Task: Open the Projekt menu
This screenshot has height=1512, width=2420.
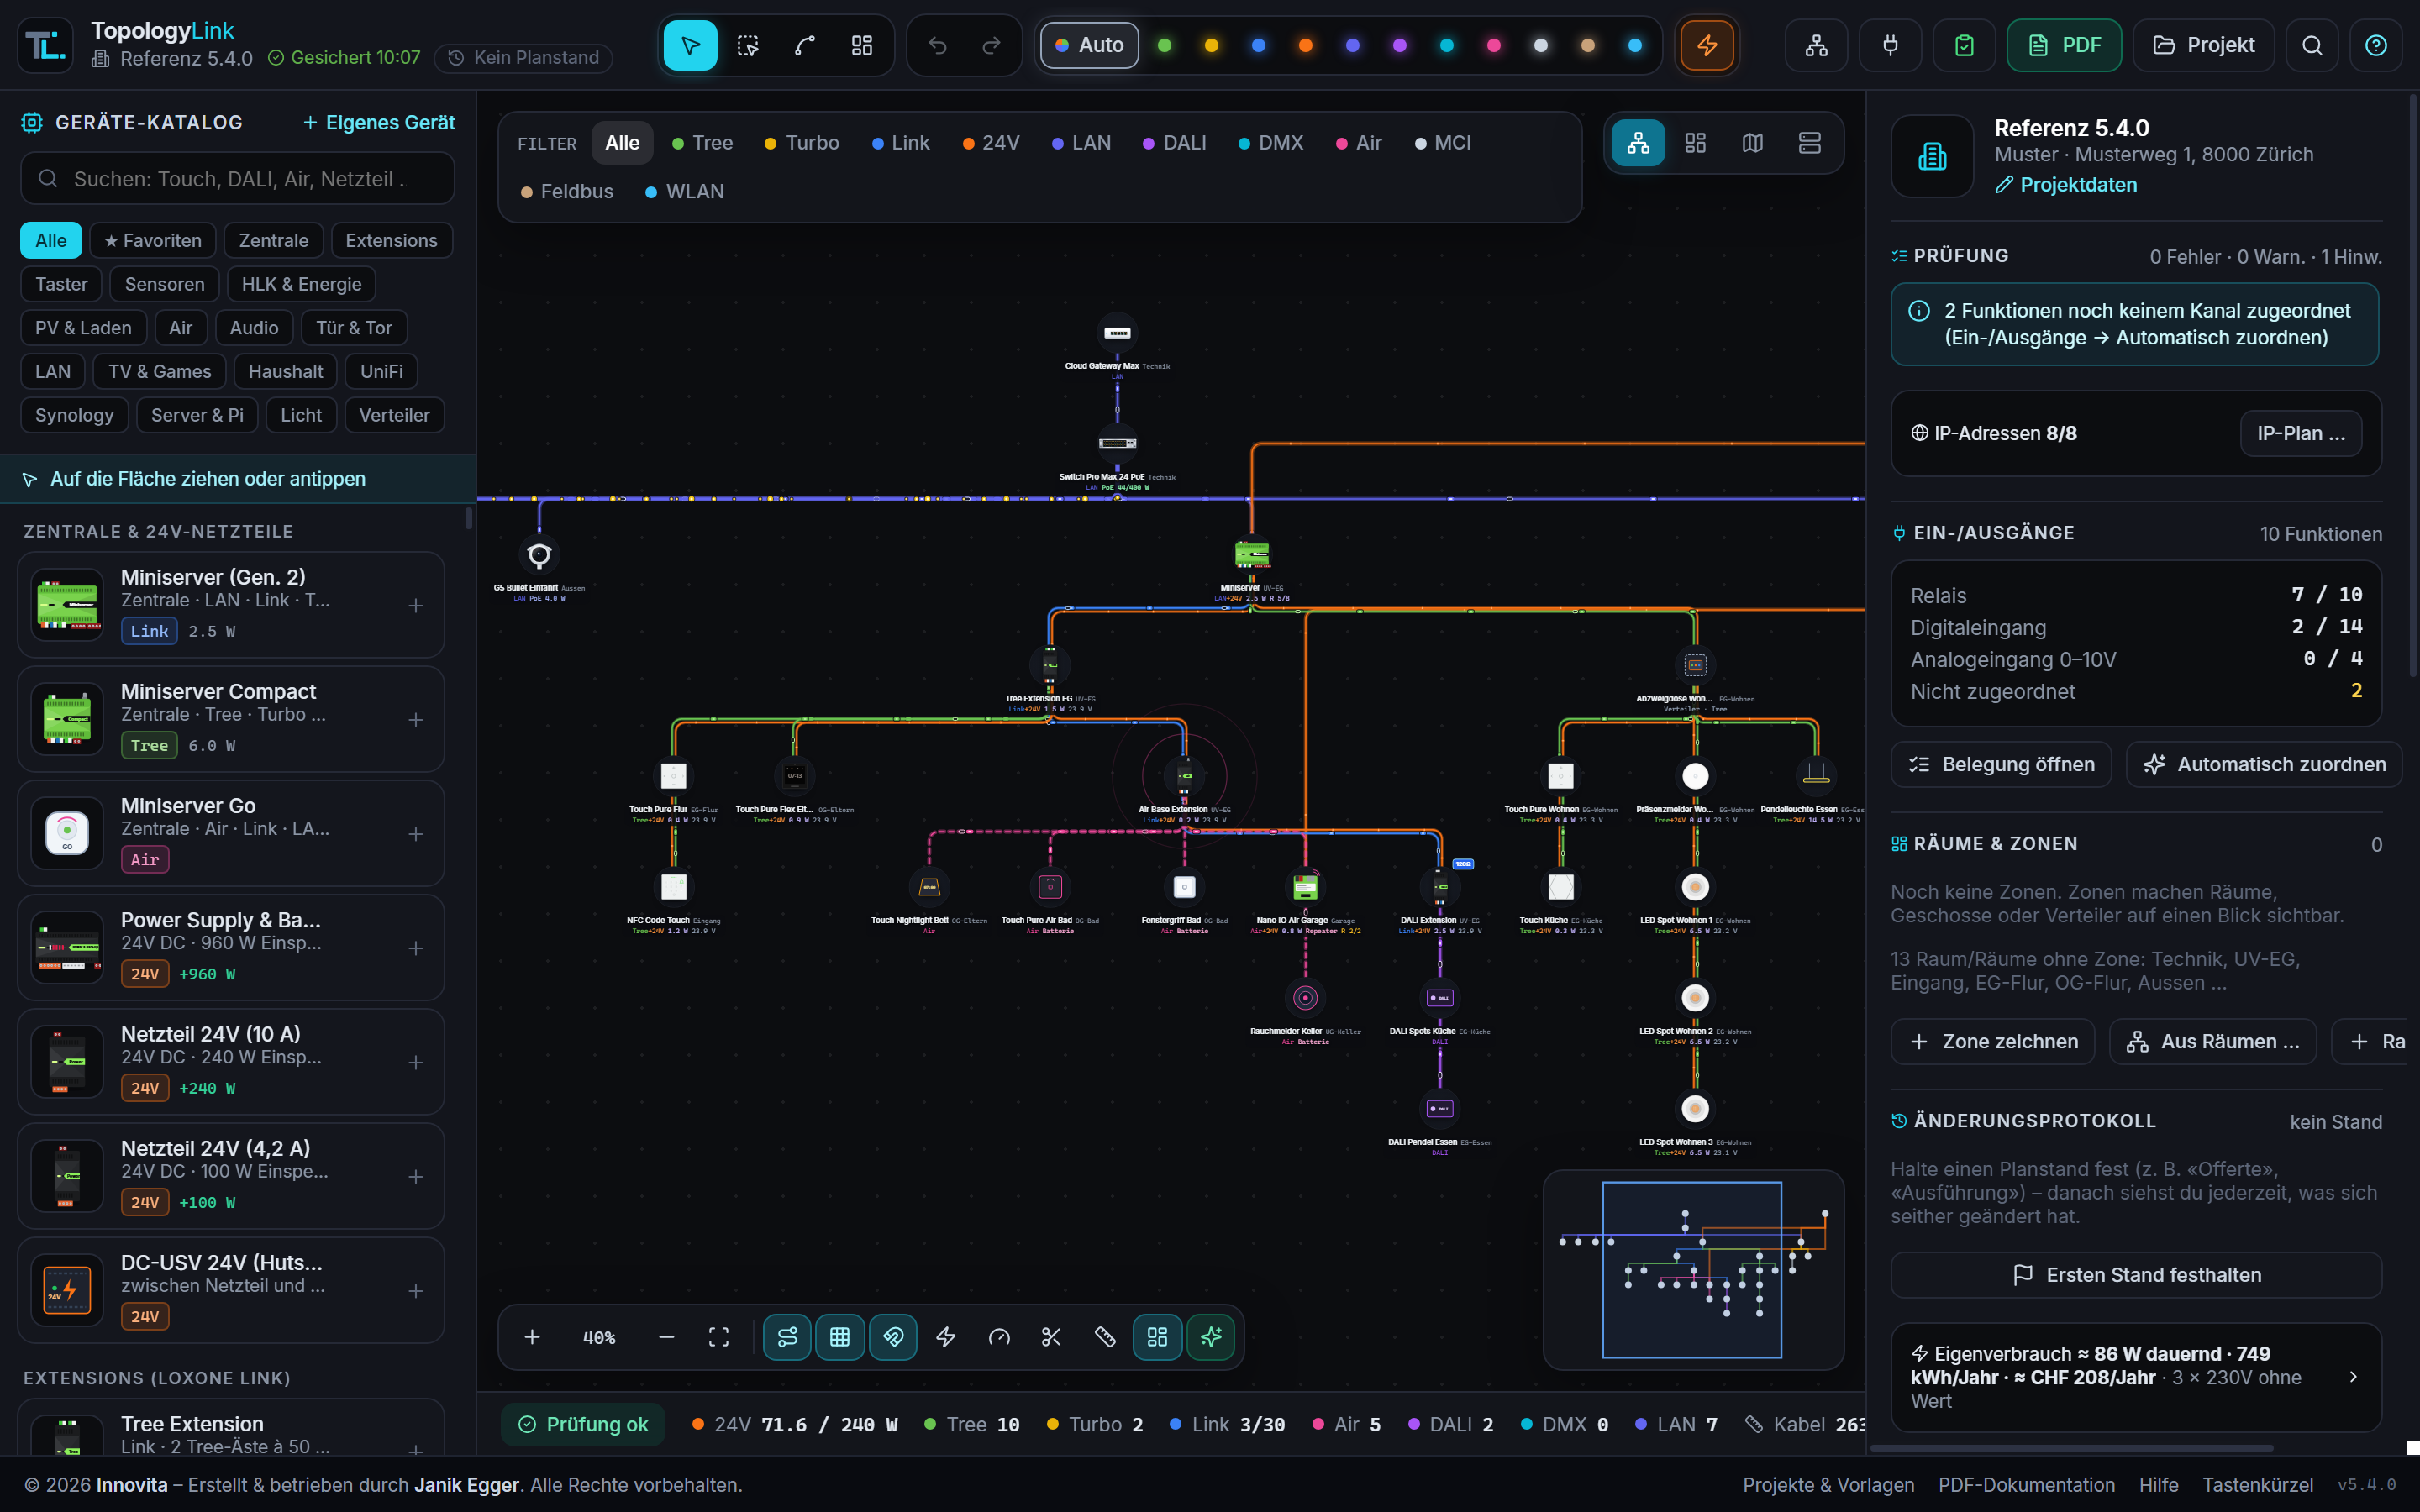Action: click(2203, 45)
